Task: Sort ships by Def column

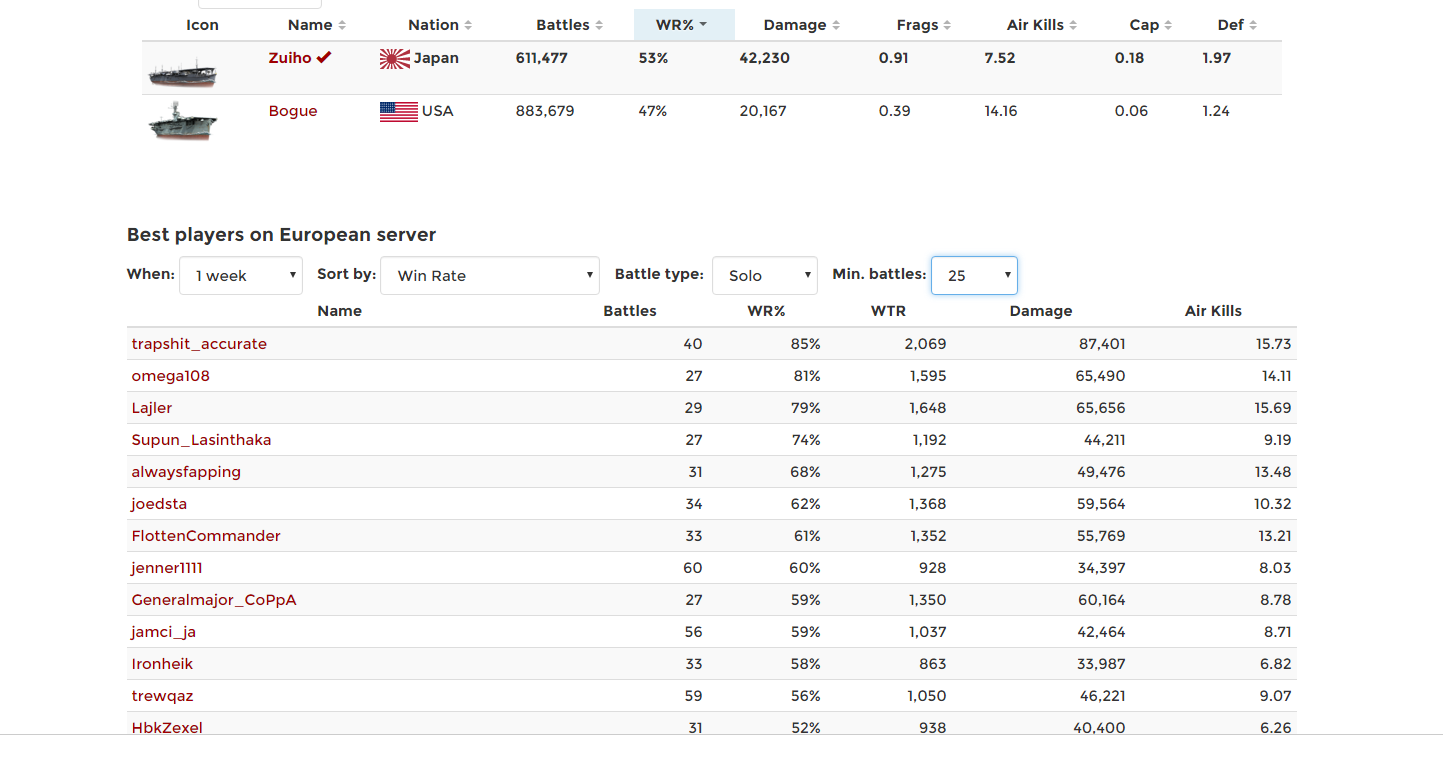Action: coord(1238,25)
